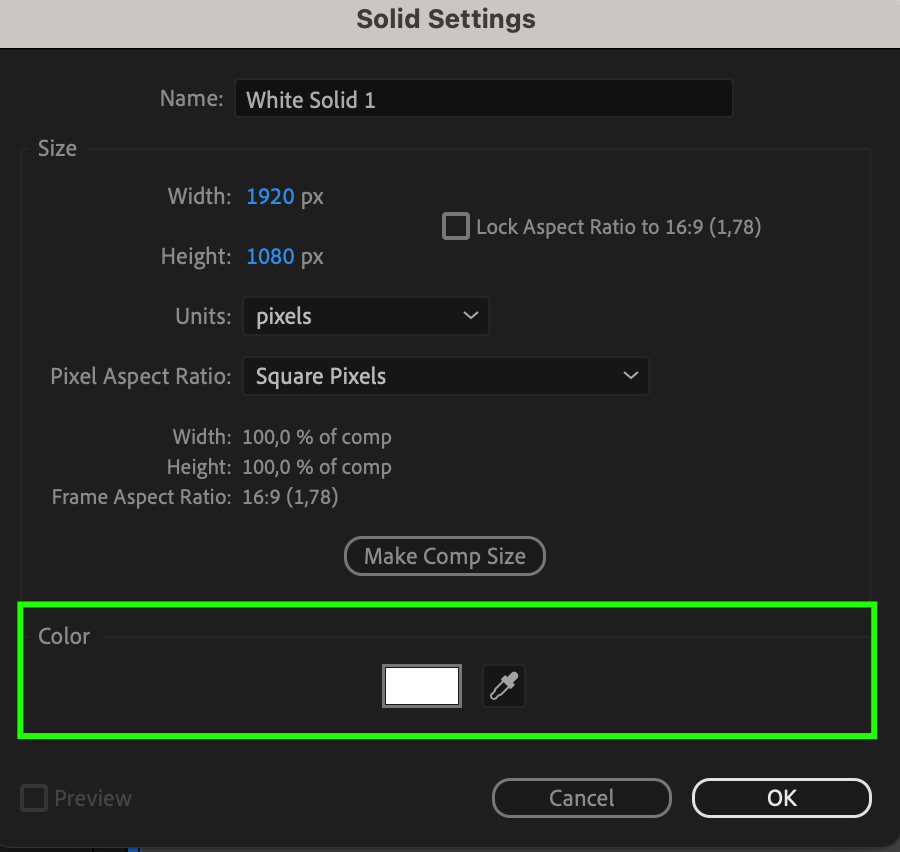Open the Units dropdown showing pixels

coord(365,317)
